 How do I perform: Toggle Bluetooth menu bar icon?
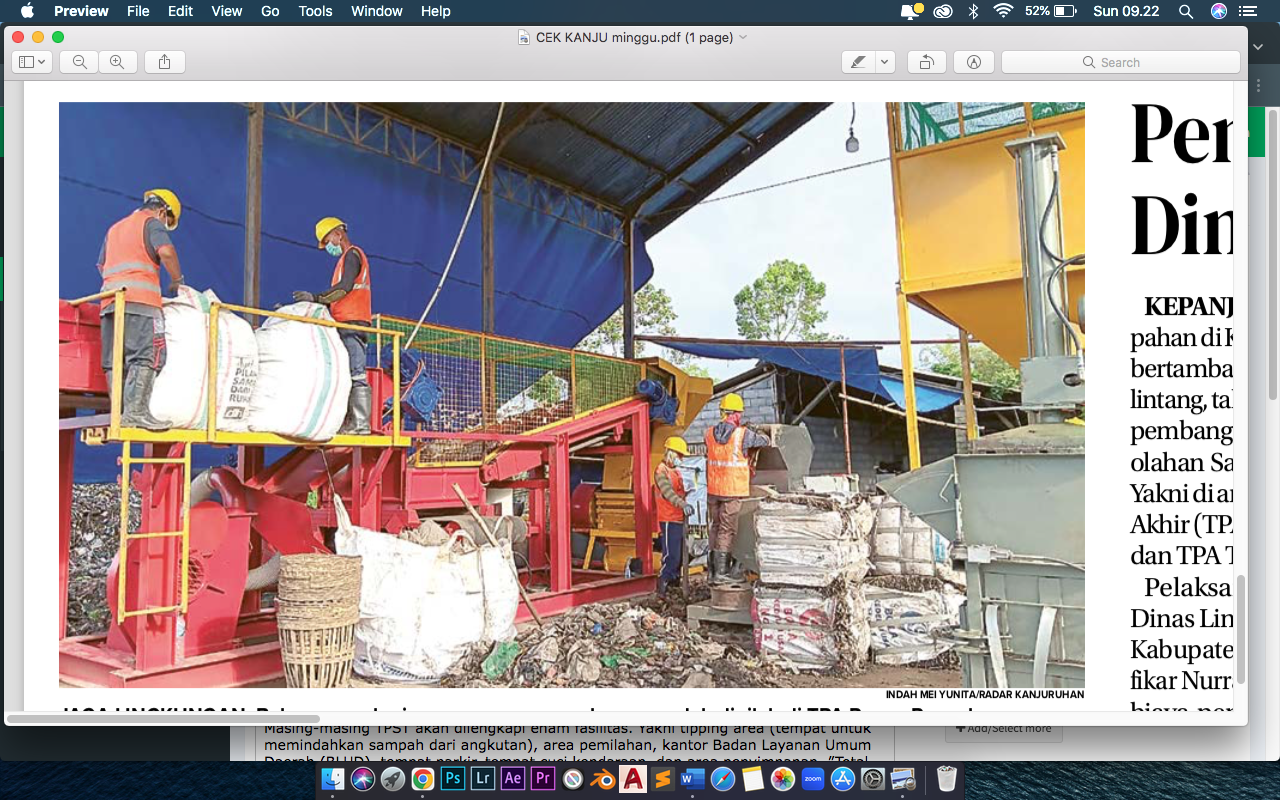[973, 11]
